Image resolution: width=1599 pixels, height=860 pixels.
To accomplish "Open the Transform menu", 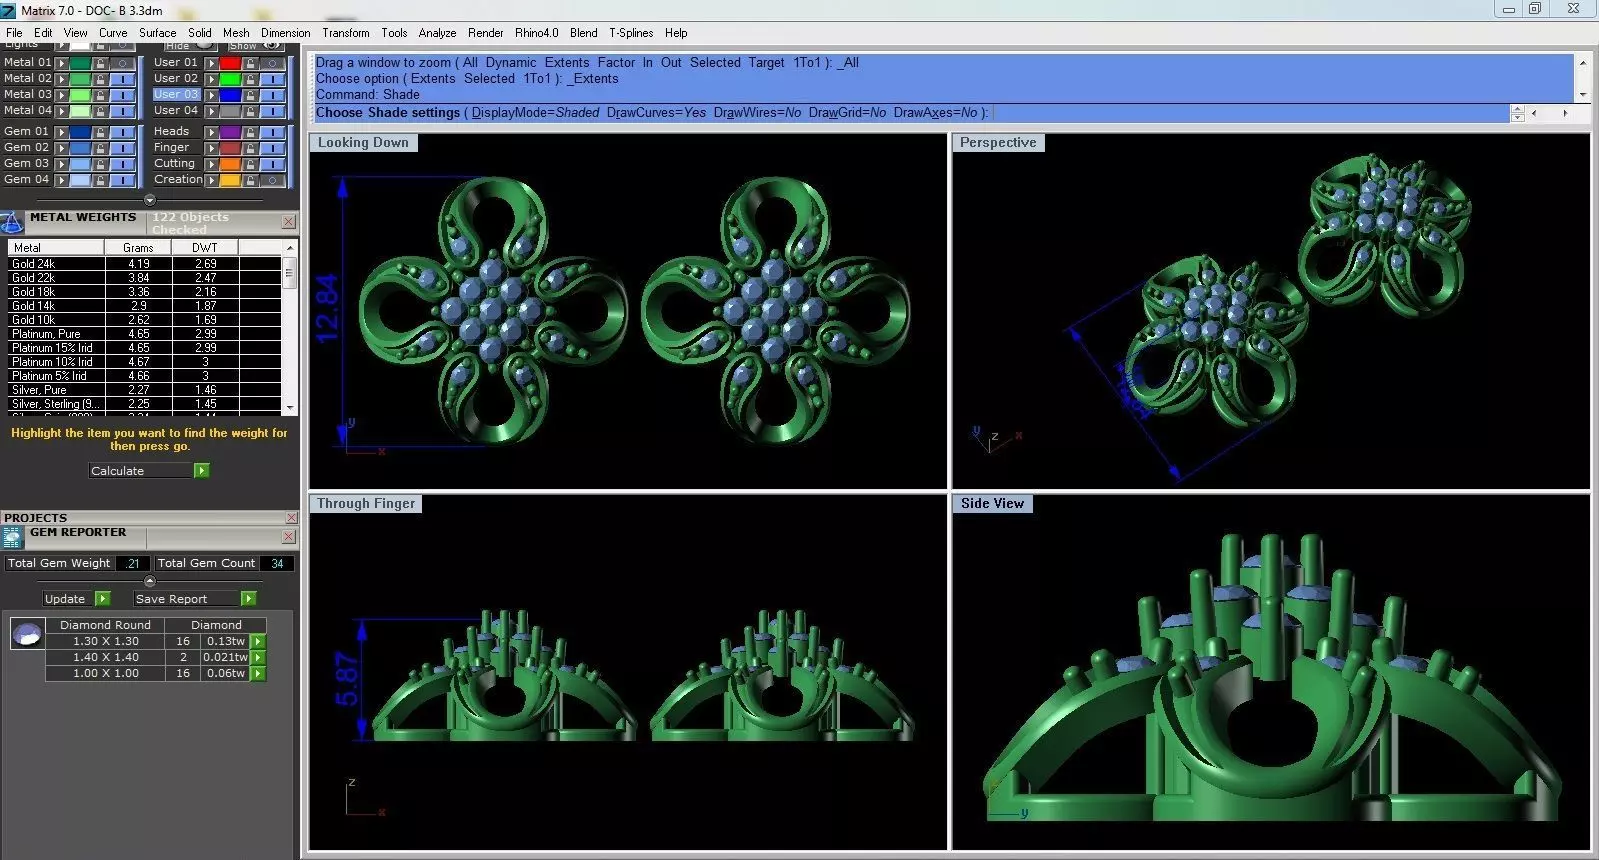I will pos(345,33).
